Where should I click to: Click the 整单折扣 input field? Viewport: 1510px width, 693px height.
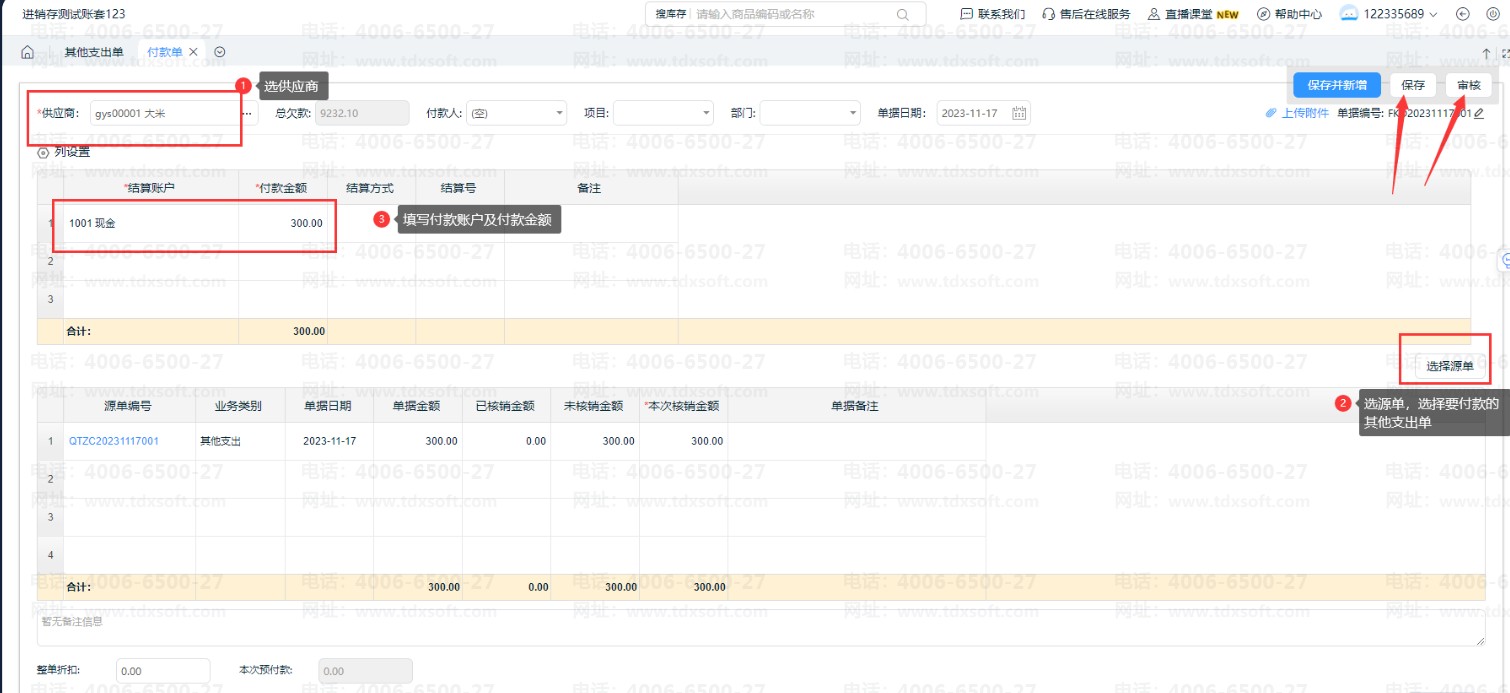163,671
